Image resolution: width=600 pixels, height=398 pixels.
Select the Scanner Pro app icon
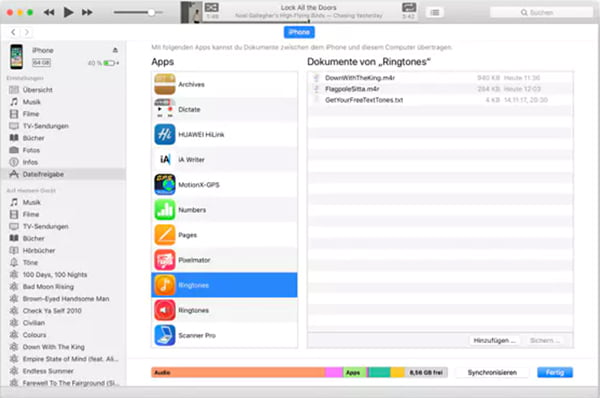click(165, 335)
